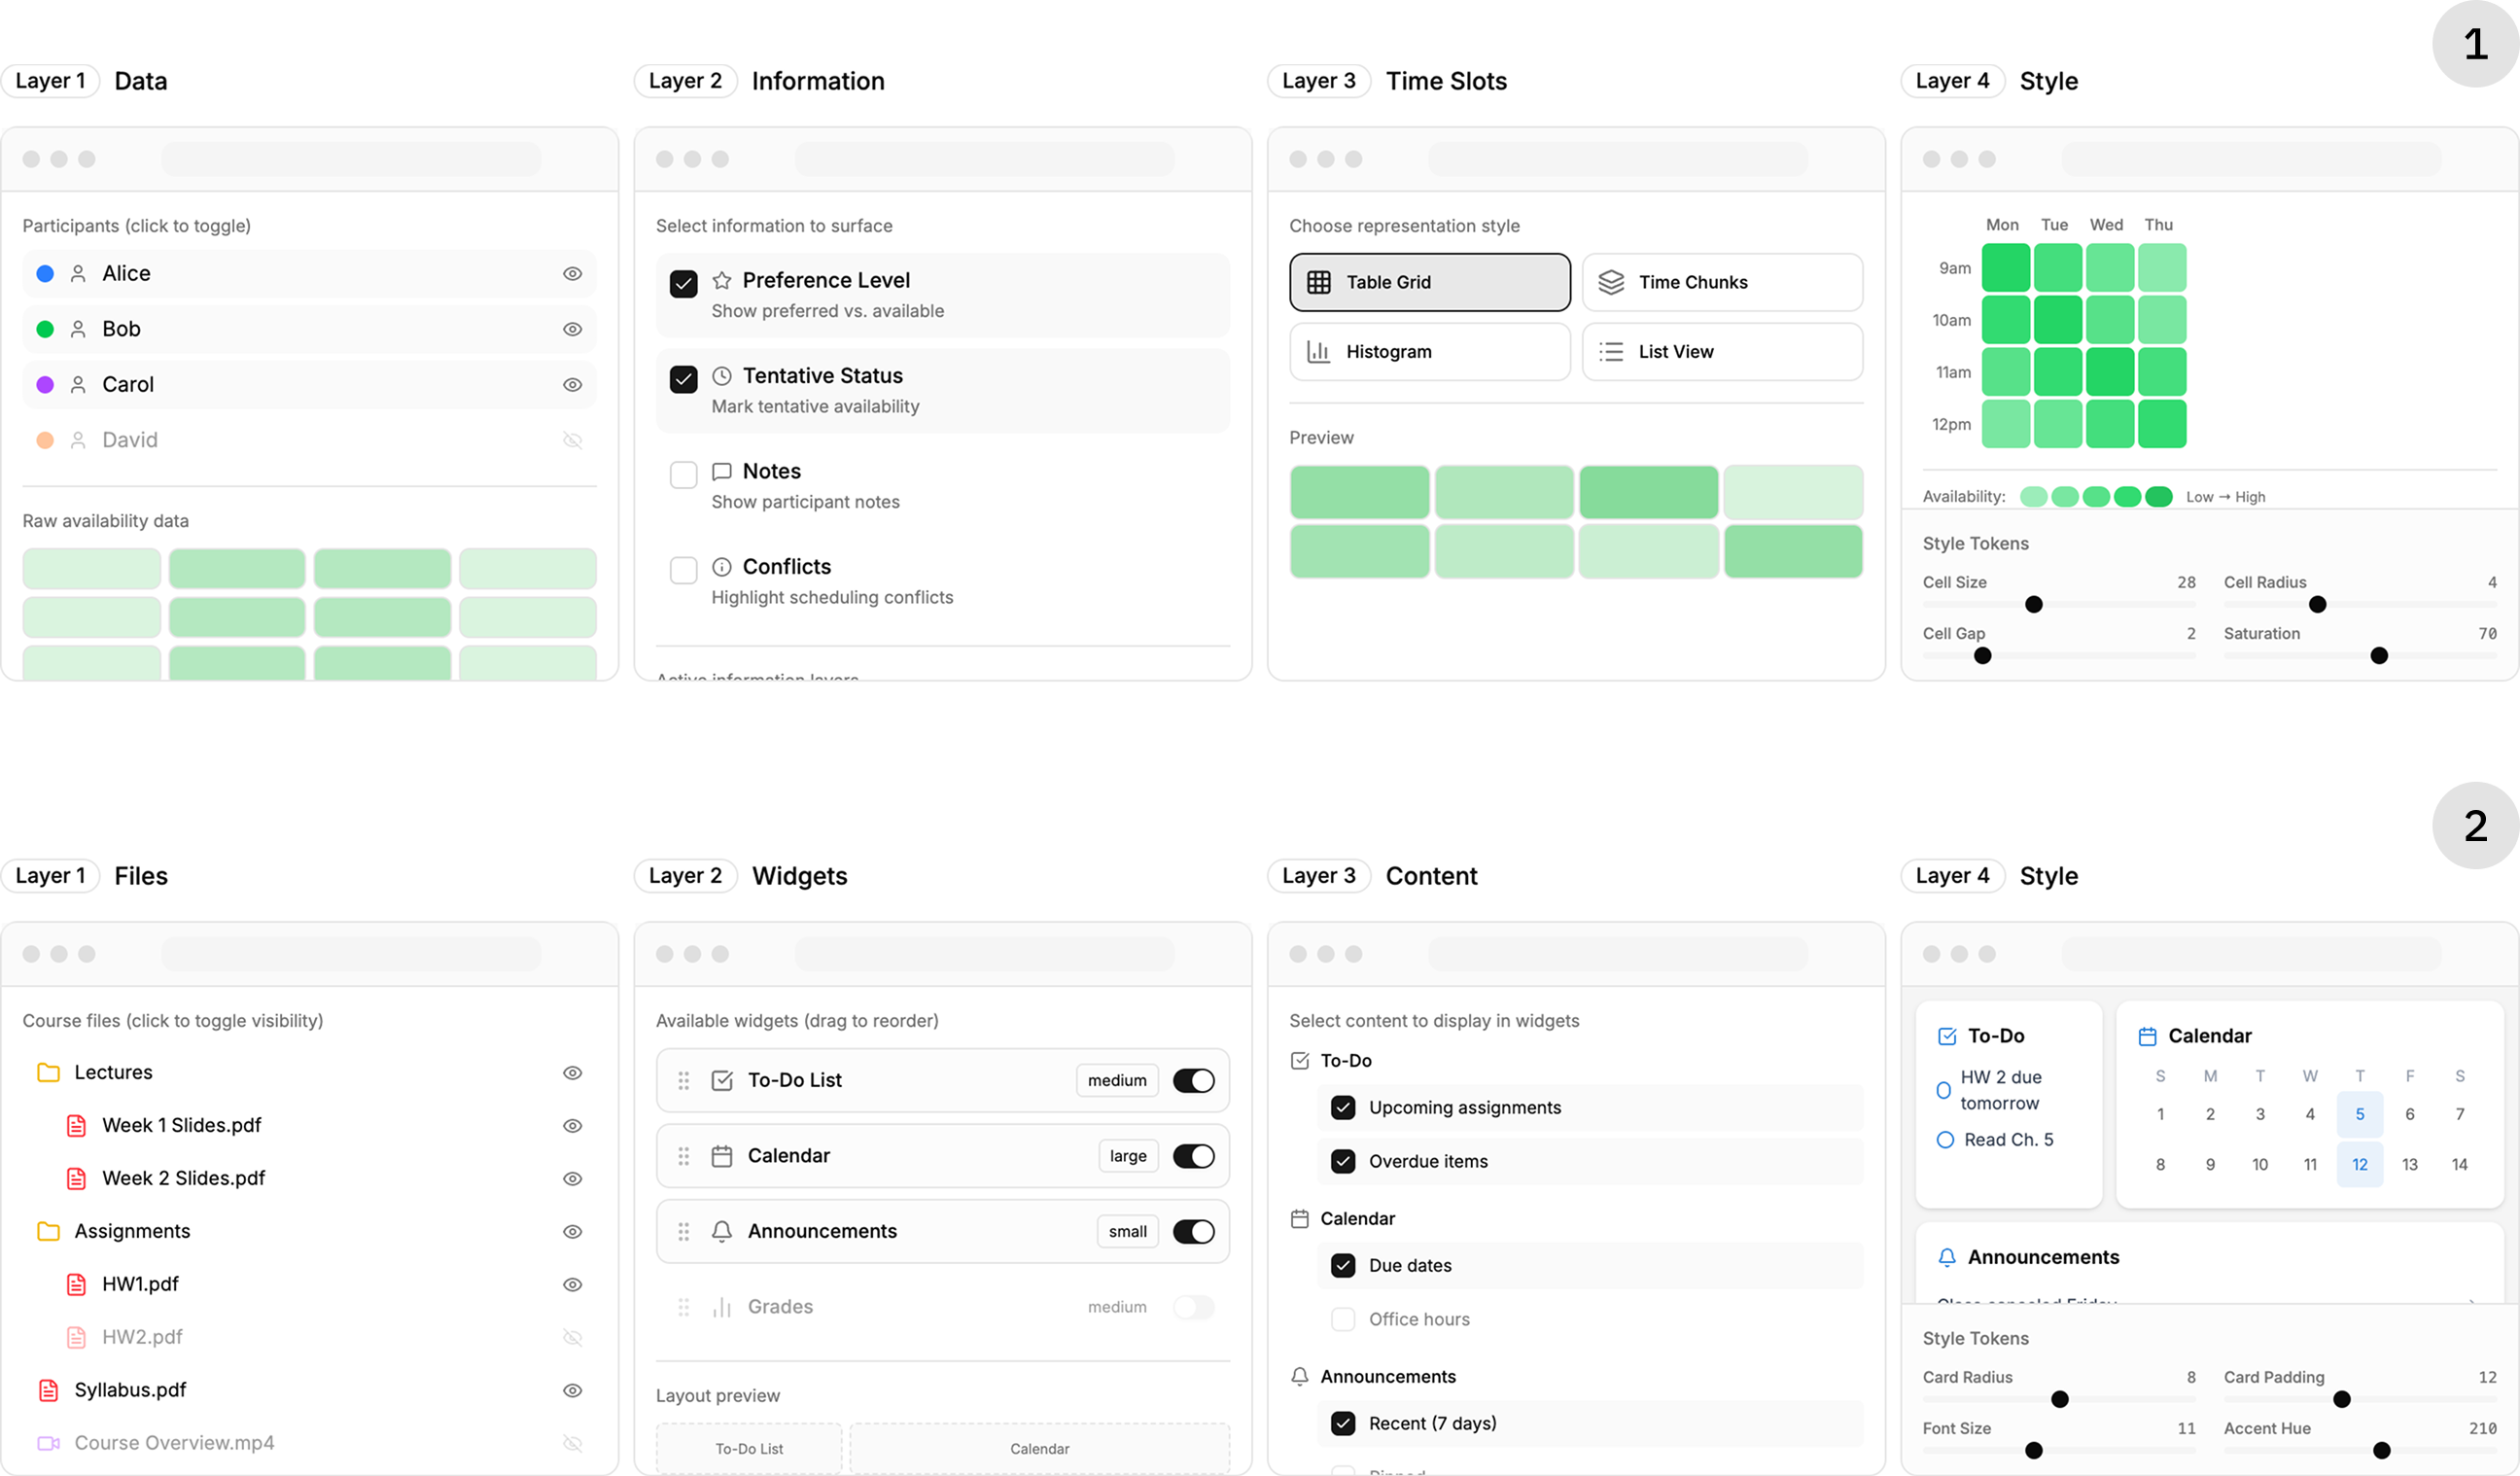Click date 12 in Calendar widget

tap(2359, 1164)
